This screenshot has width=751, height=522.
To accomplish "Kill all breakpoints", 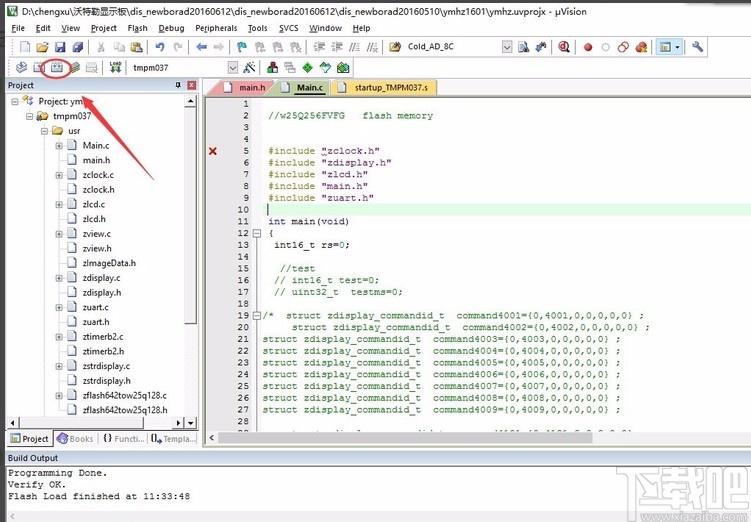I will pyautogui.click(x=641, y=47).
